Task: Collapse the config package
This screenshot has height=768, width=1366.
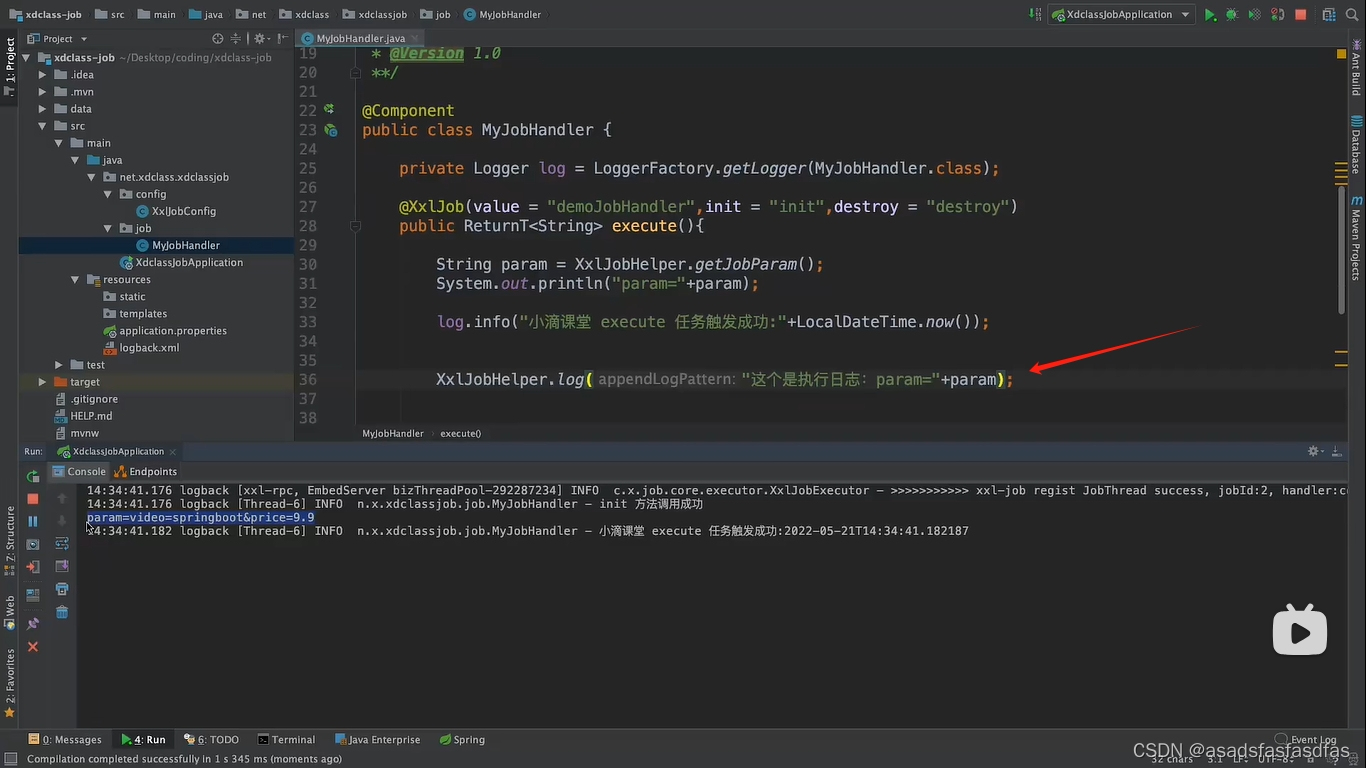Action: (x=108, y=194)
